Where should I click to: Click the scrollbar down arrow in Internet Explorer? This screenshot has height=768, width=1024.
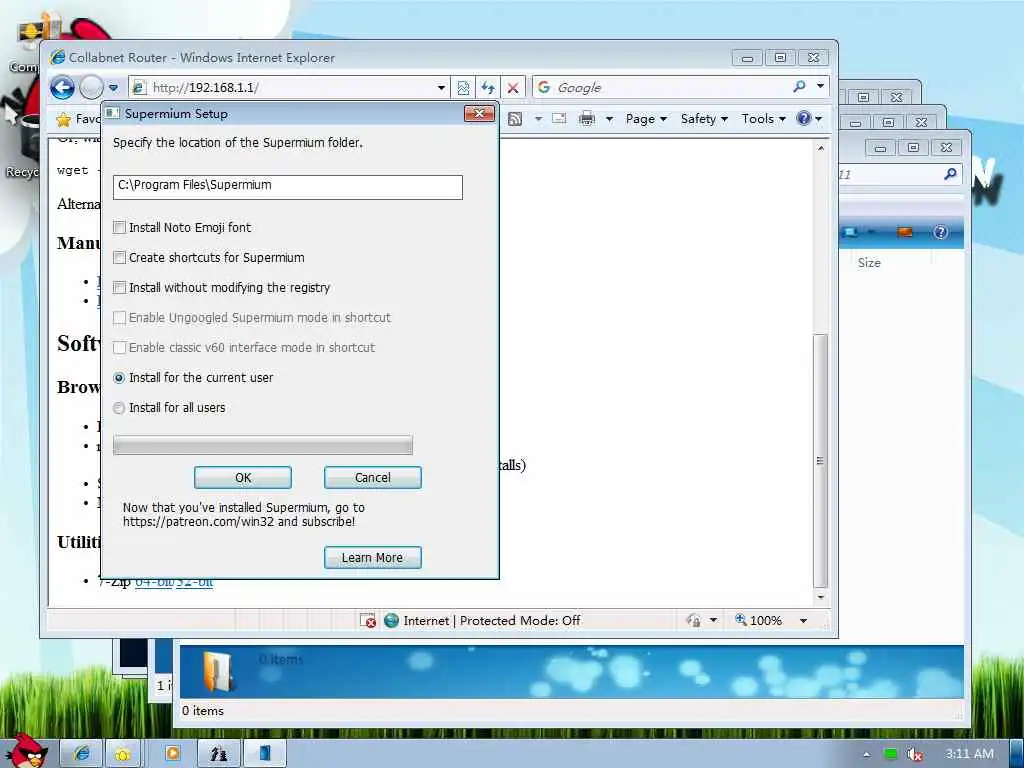[x=821, y=597]
